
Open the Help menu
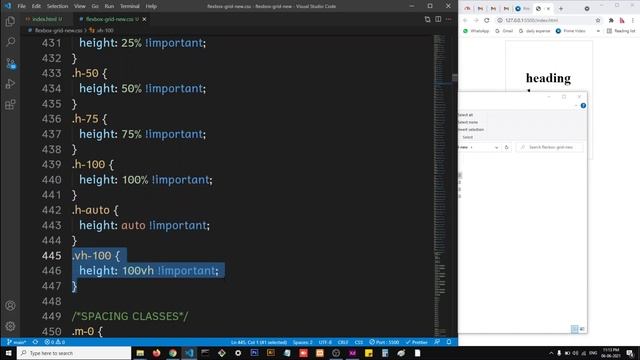click(x=151, y=6)
